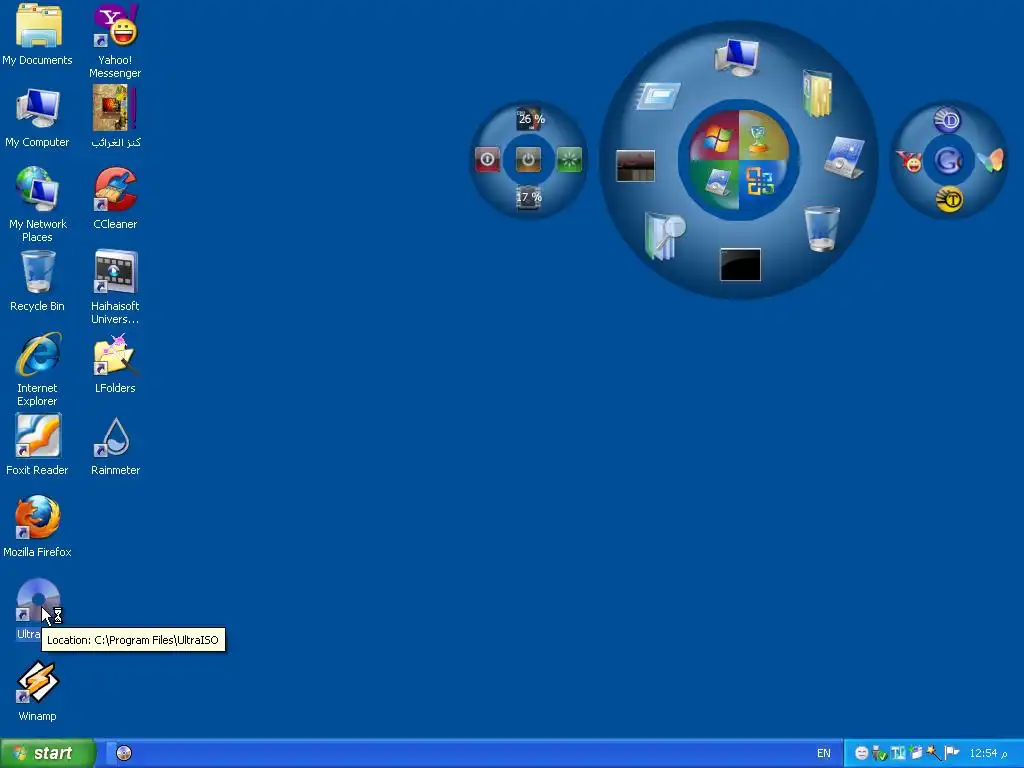1024x768 pixels.
Task: Click the Run dialog icon in the circle dock
Action: 658,96
